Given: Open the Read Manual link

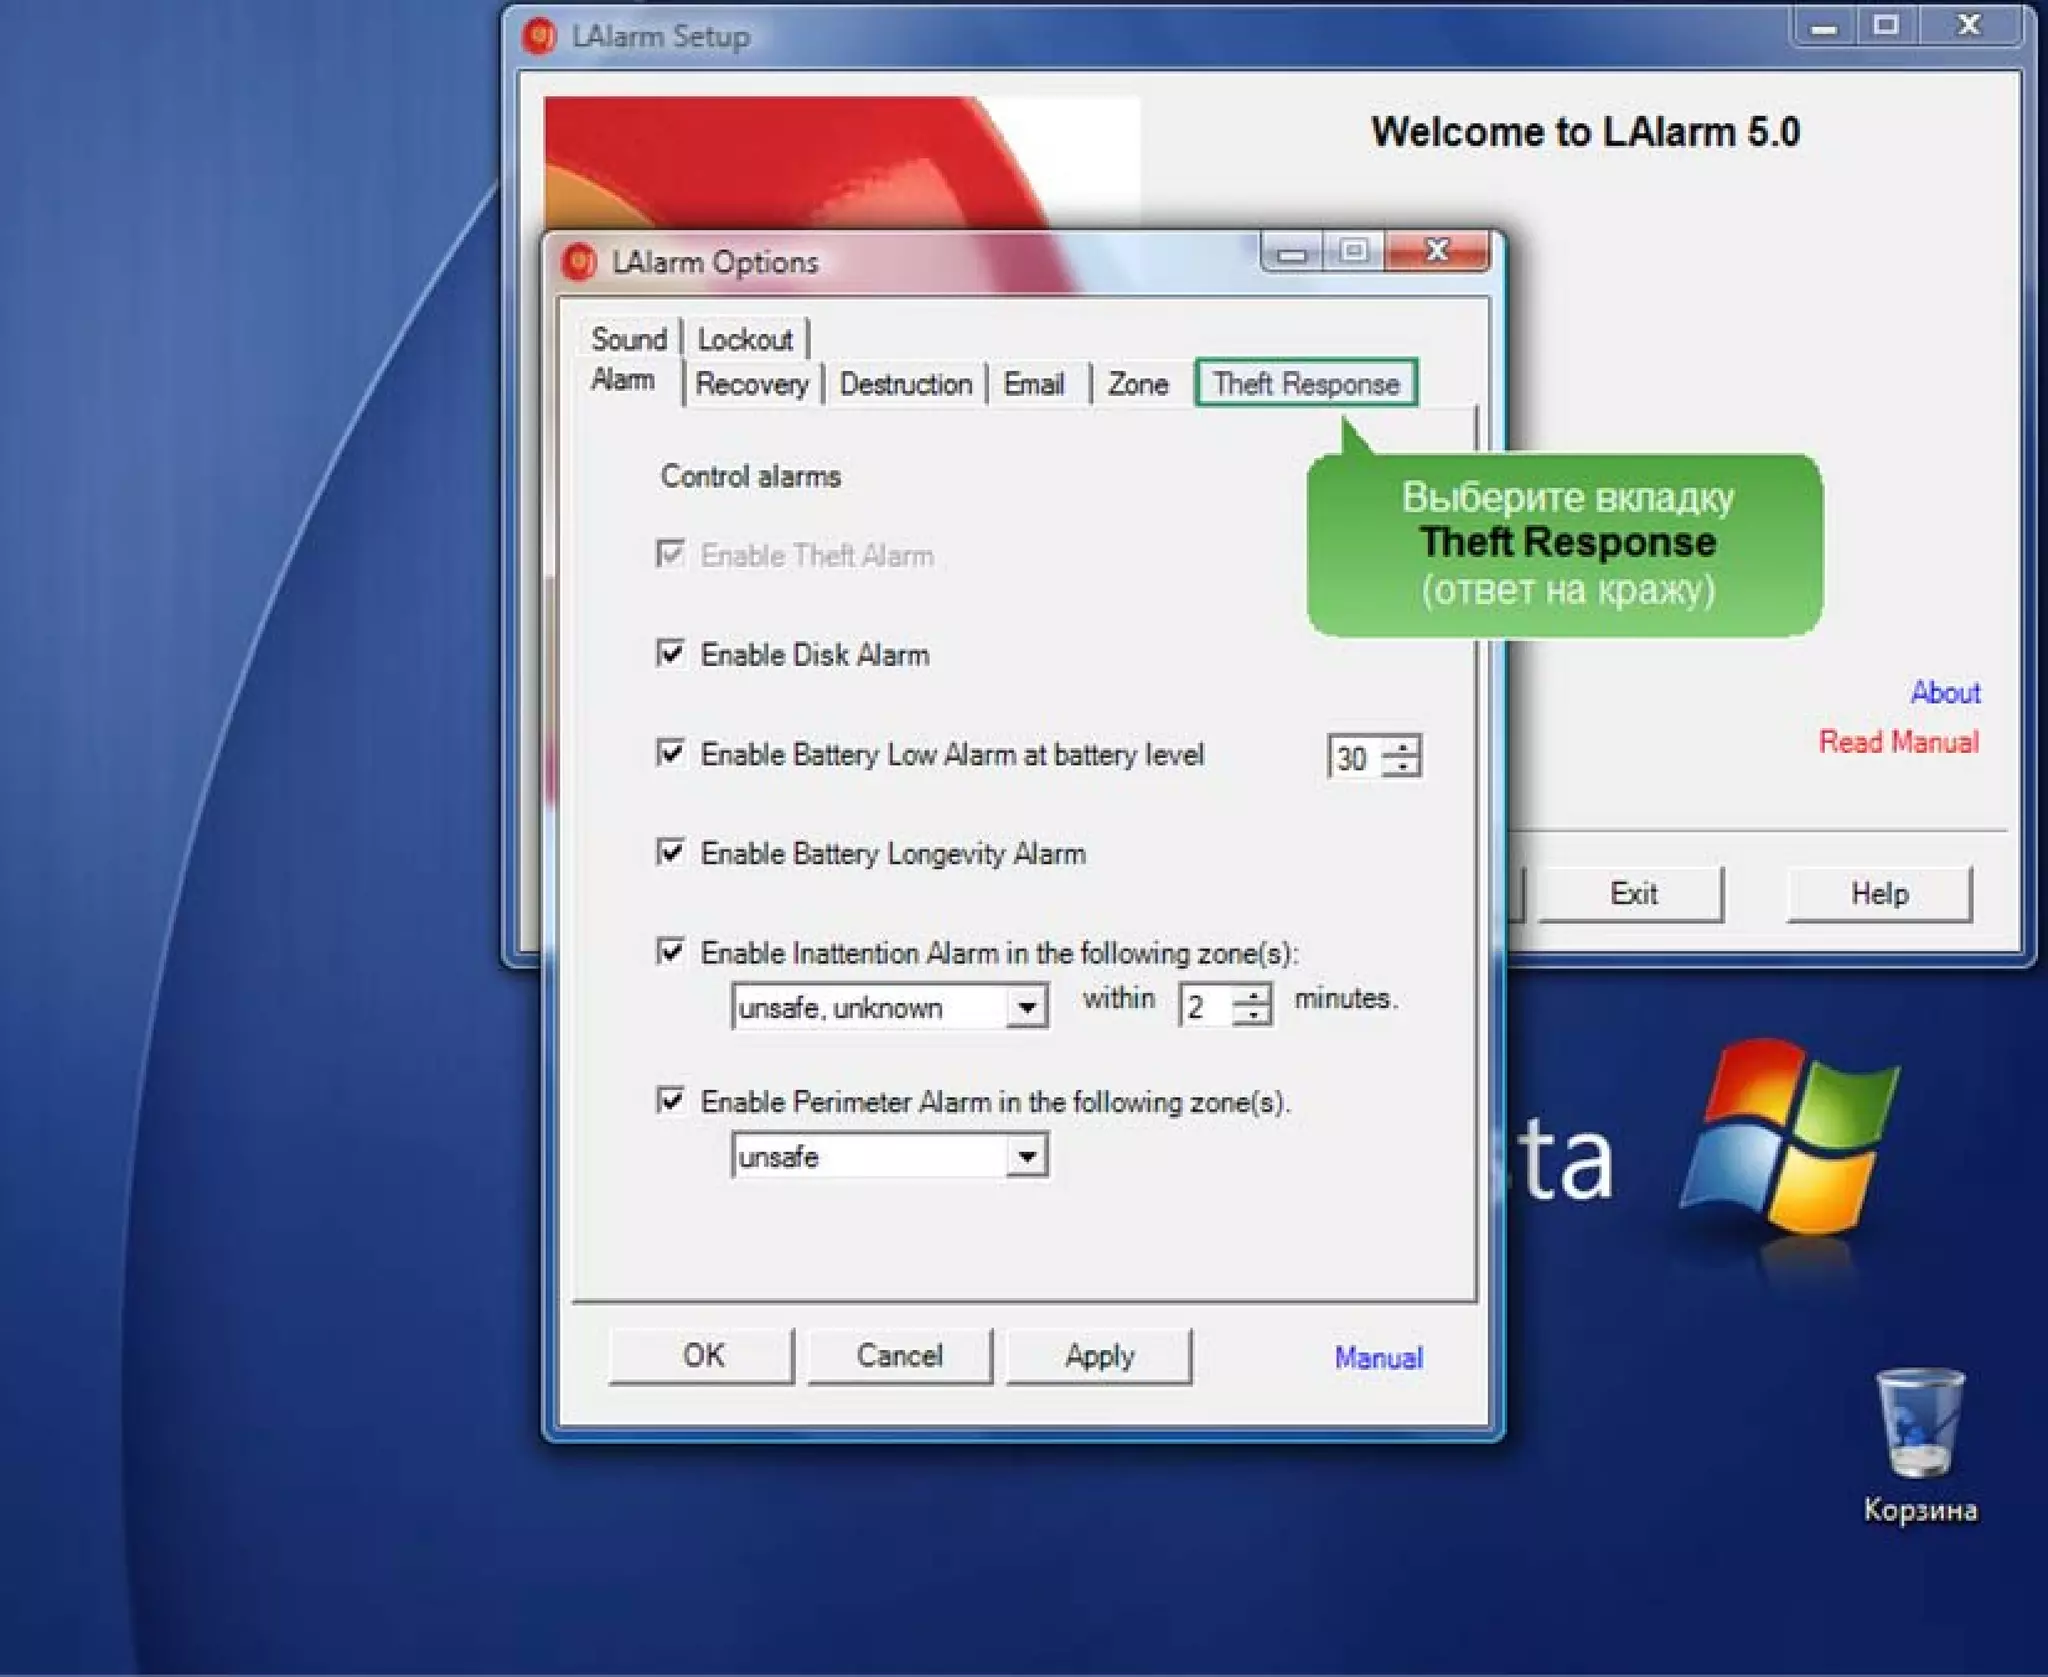Looking at the screenshot, I should pyautogui.click(x=1897, y=742).
